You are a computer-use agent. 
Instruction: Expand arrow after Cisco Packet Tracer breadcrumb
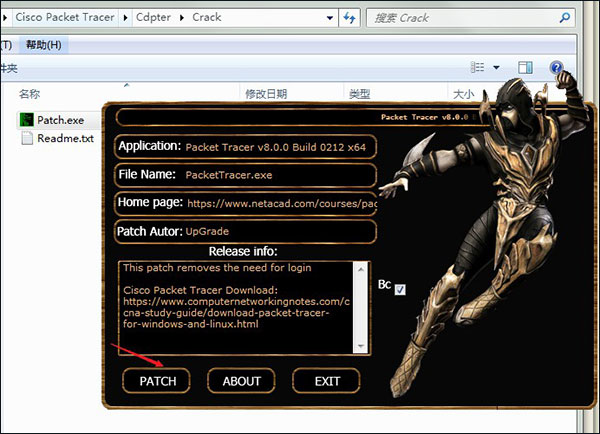point(125,18)
